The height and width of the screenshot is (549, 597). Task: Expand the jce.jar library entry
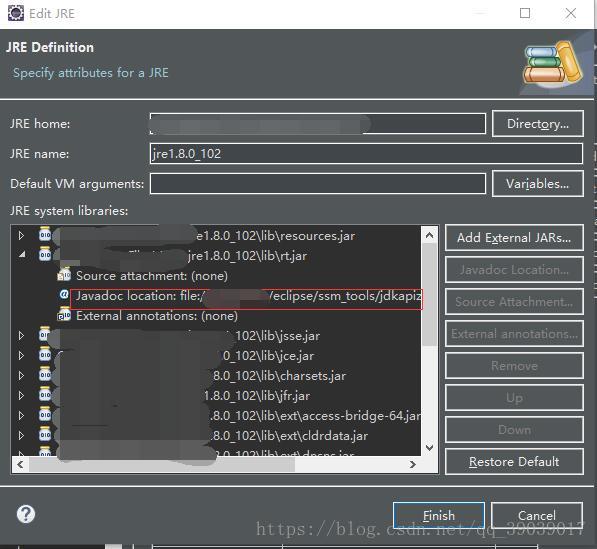[x=21, y=355]
